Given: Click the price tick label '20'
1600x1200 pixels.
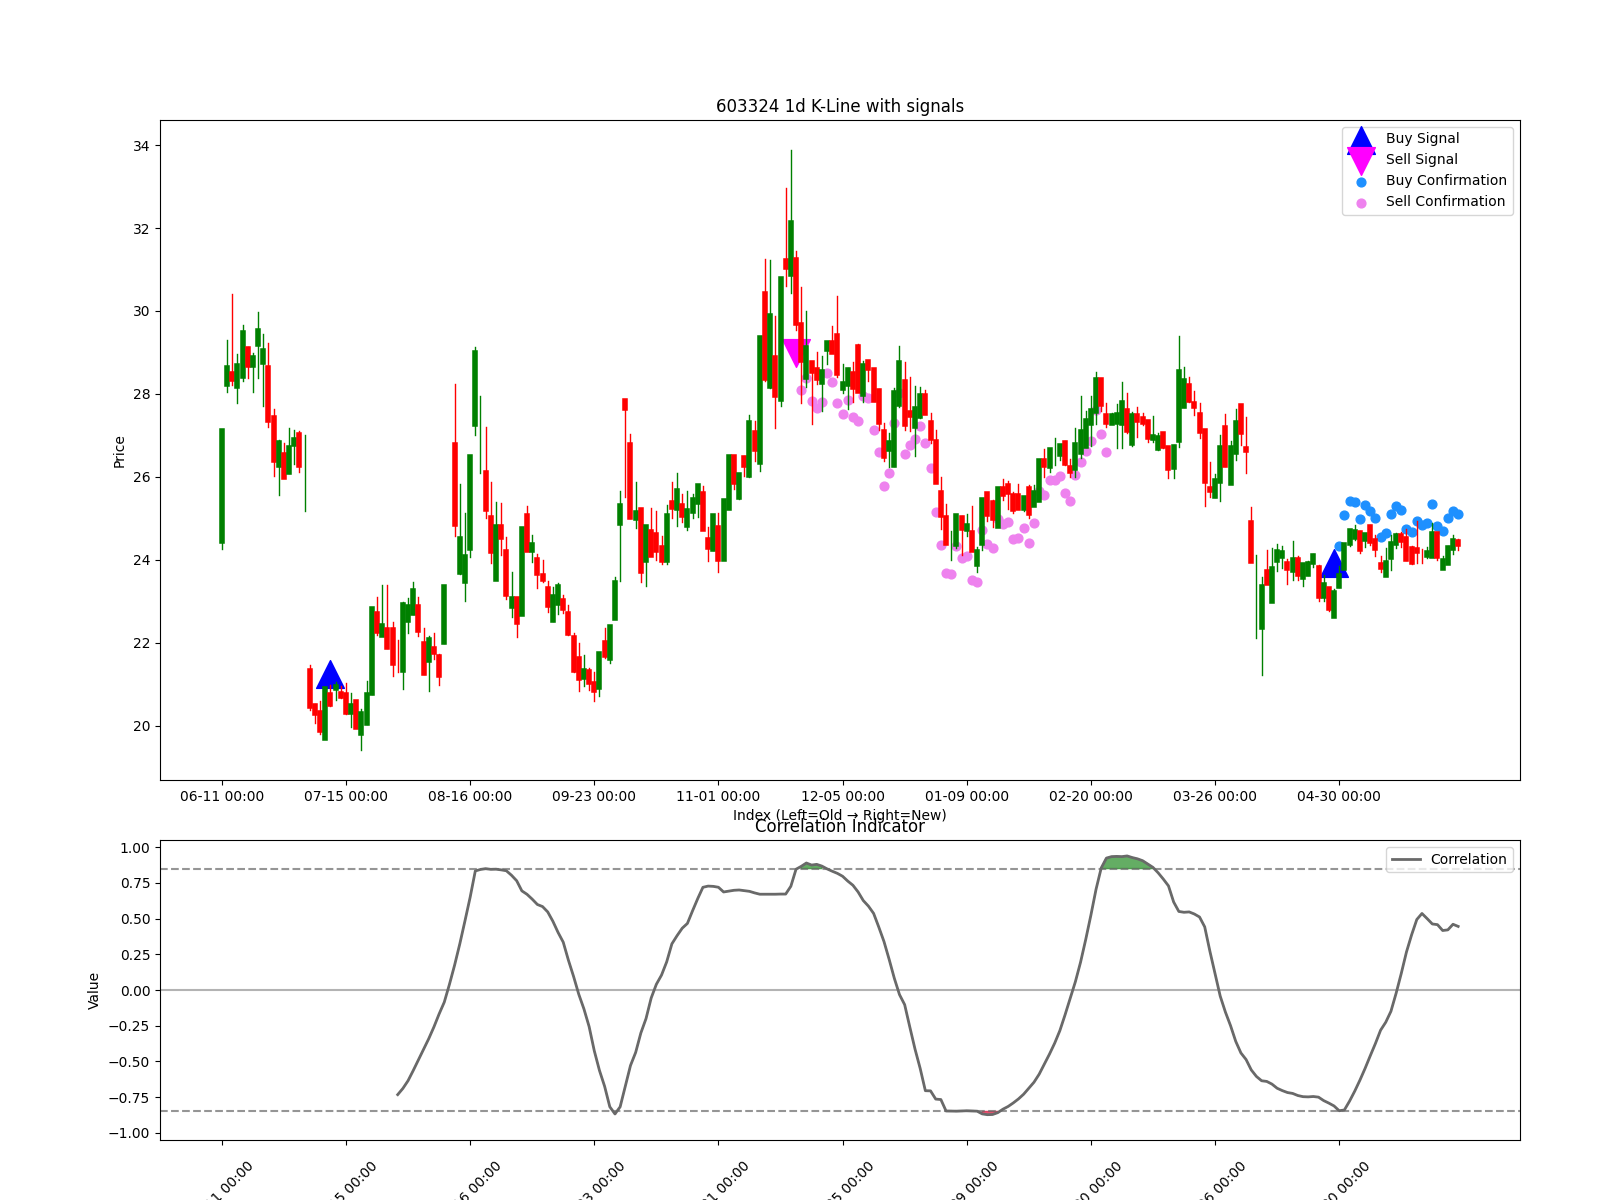Looking at the screenshot, I should pos(141,726).
